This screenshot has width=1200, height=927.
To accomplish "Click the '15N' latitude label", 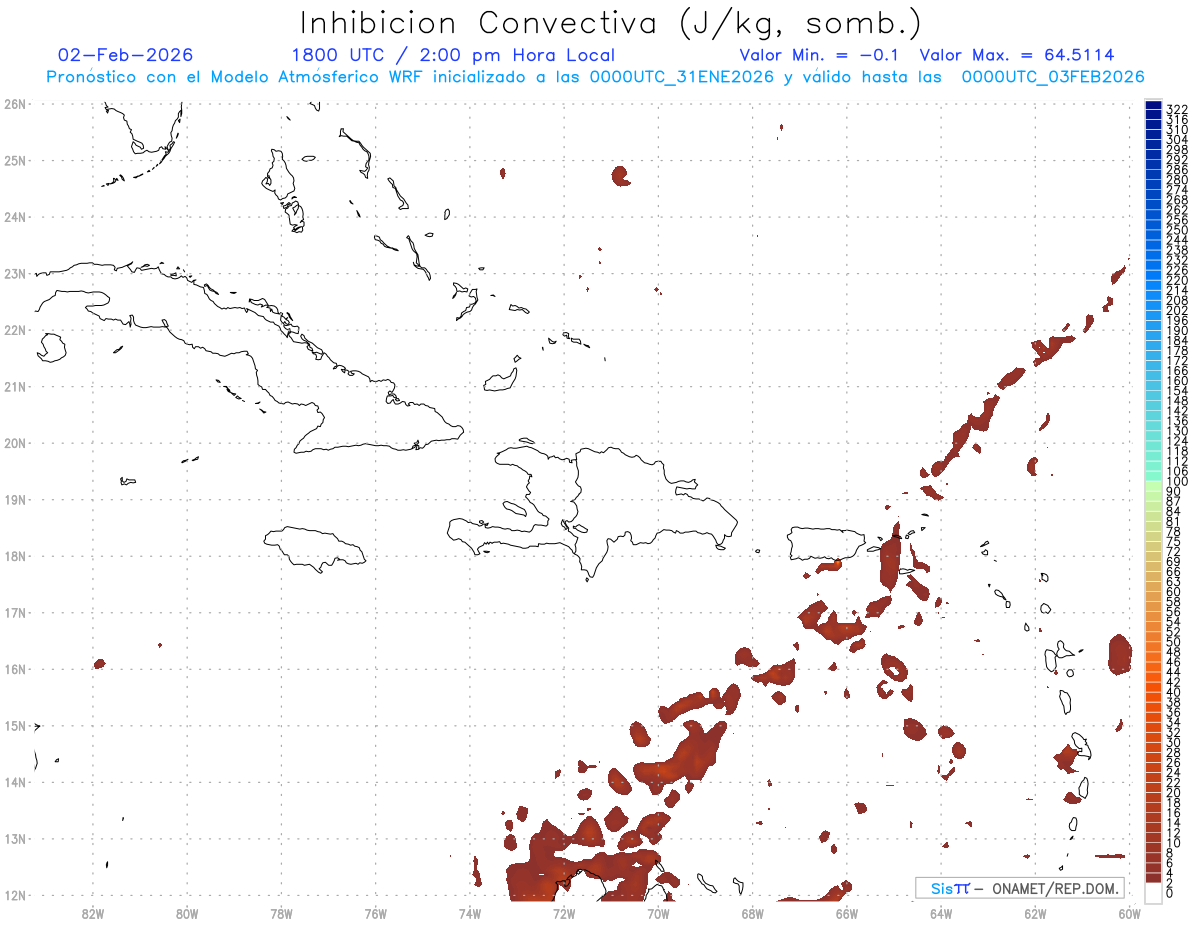I will click(14, 726).
